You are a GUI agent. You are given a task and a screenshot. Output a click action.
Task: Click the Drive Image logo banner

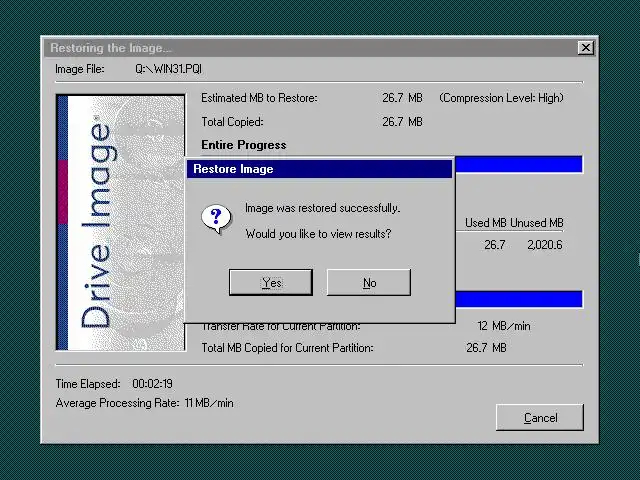tap(121, 222)
